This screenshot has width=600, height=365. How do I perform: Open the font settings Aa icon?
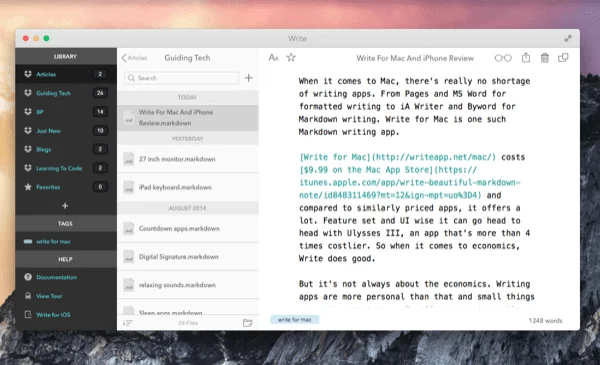(x=273, y=58)
